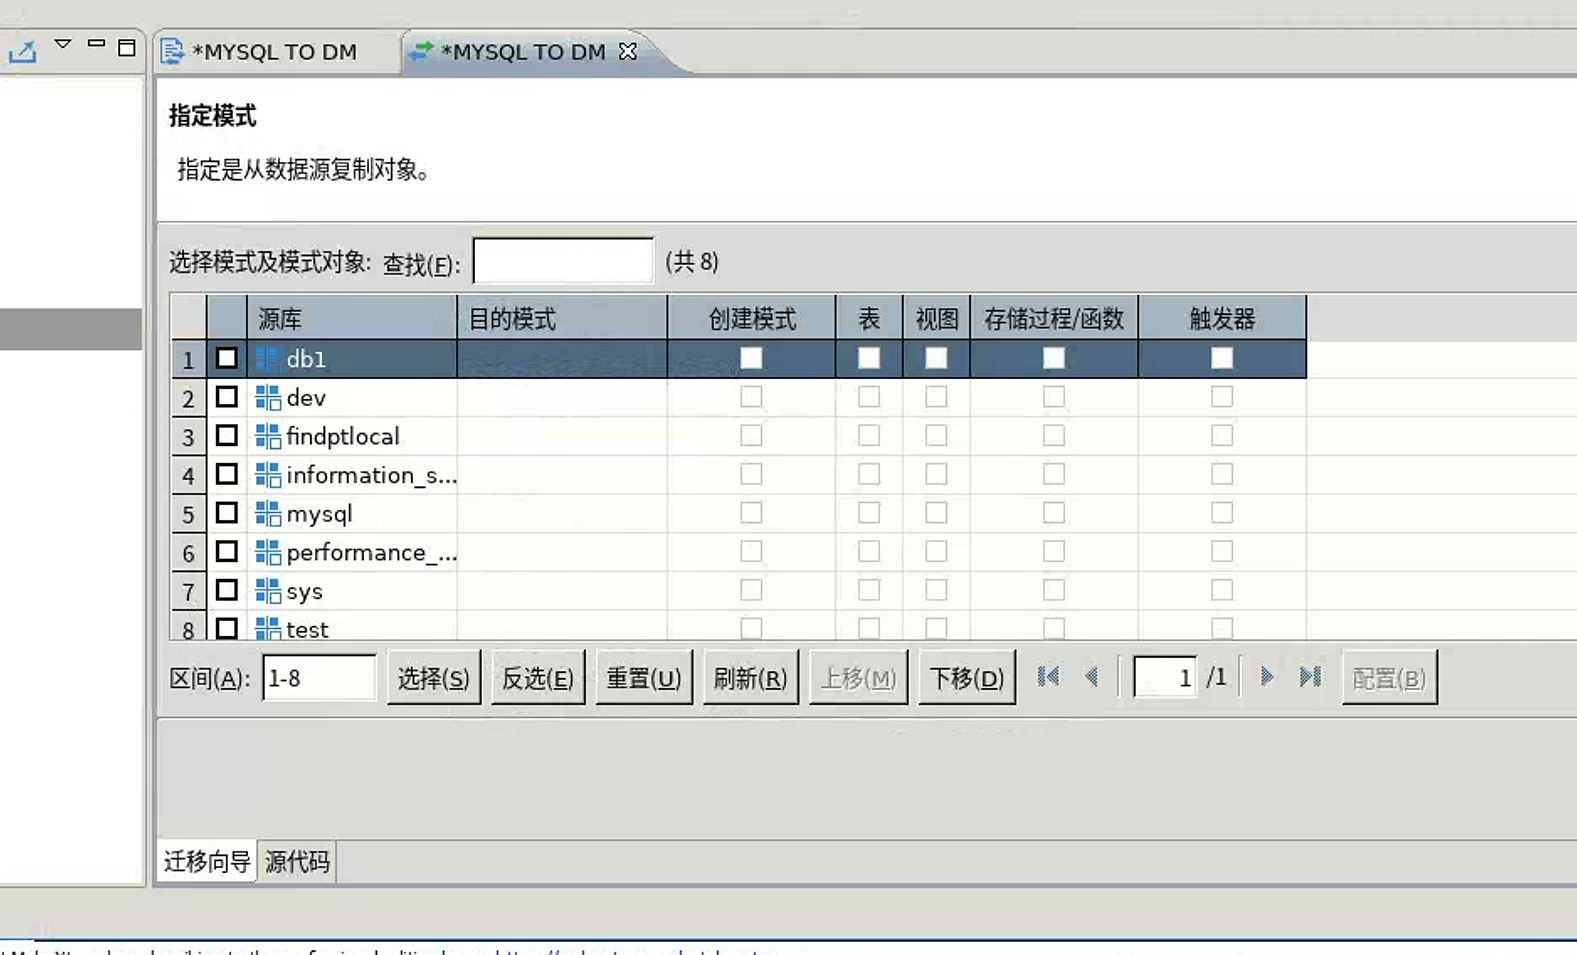Click the 触发器 column header
This screenshot has height=955, width=1577.
tap(1222, 318)
